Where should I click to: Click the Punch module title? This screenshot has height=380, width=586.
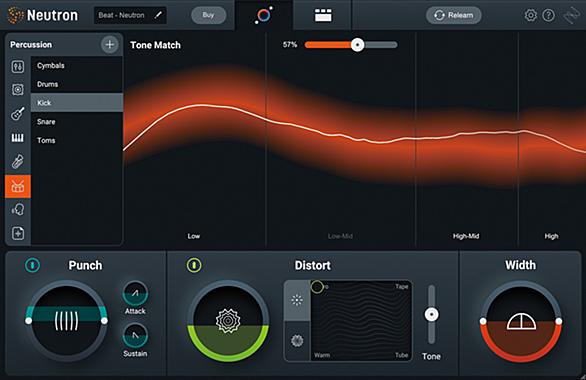tap(85, 265)
